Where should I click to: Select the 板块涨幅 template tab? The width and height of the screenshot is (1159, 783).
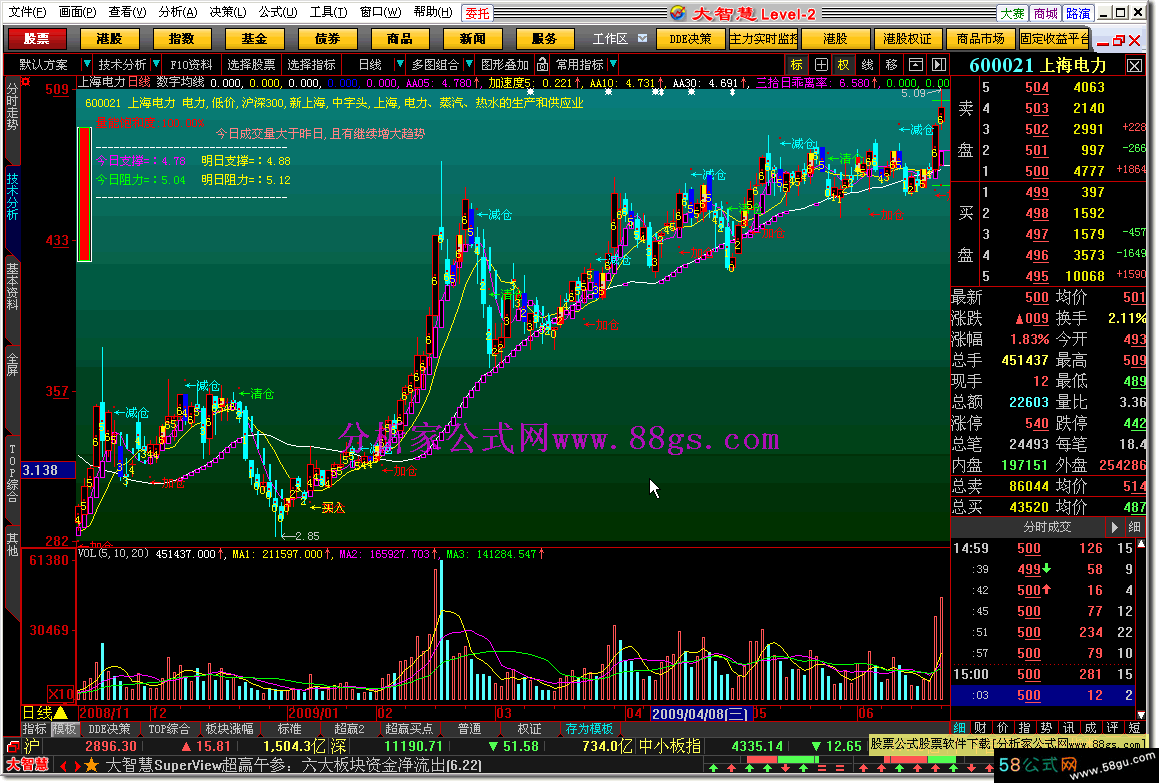[x=229, y=729]
